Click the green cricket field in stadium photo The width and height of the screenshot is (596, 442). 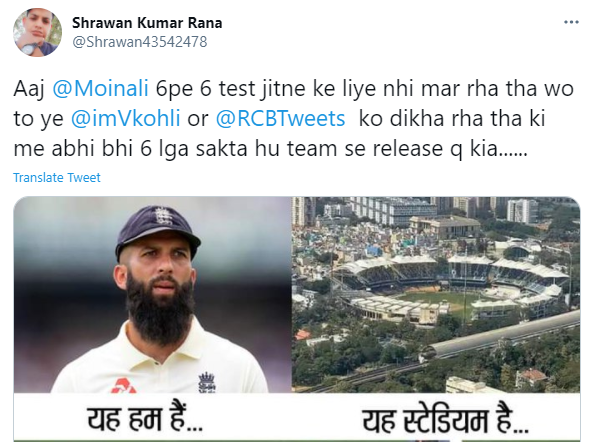click(x=441, y=300)
